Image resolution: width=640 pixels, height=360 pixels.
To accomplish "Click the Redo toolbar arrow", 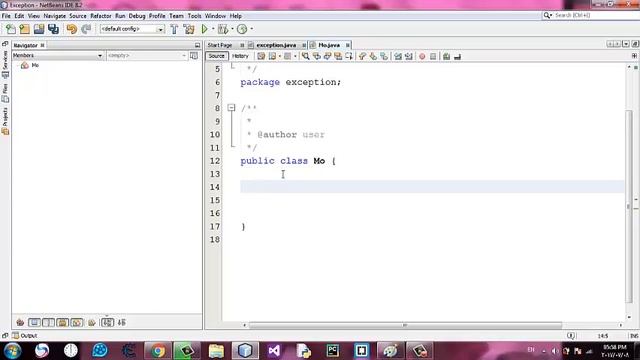I will pyautogui.click(x=86, y=29).
